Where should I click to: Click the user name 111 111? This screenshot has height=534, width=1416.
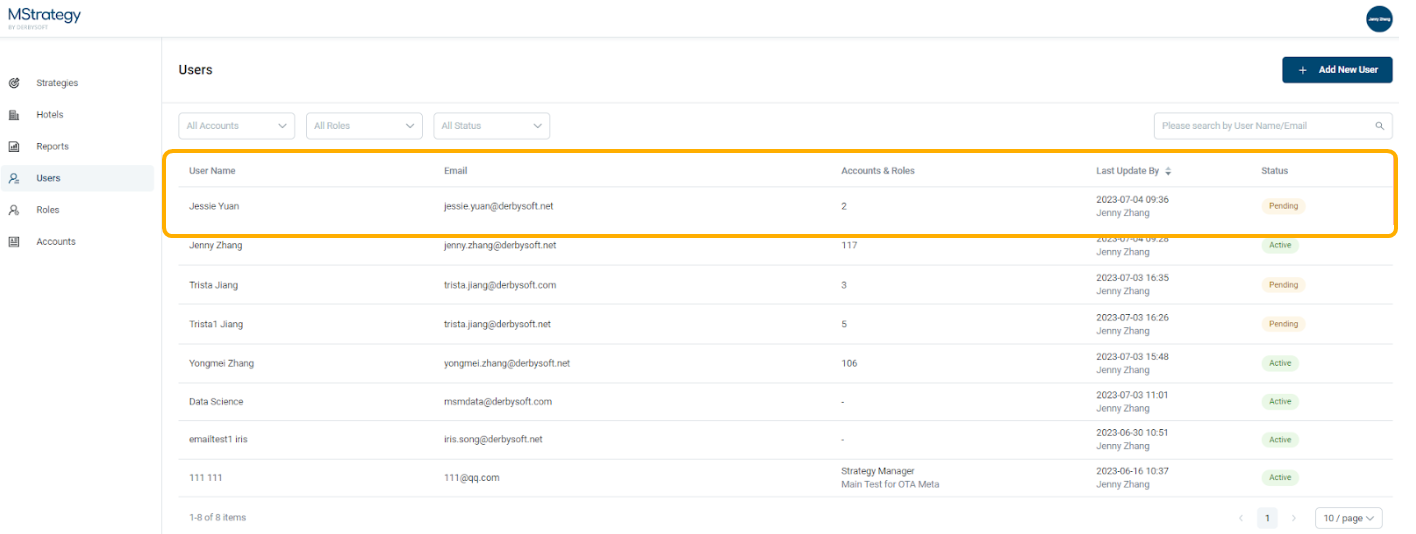[x=205, y=477]
